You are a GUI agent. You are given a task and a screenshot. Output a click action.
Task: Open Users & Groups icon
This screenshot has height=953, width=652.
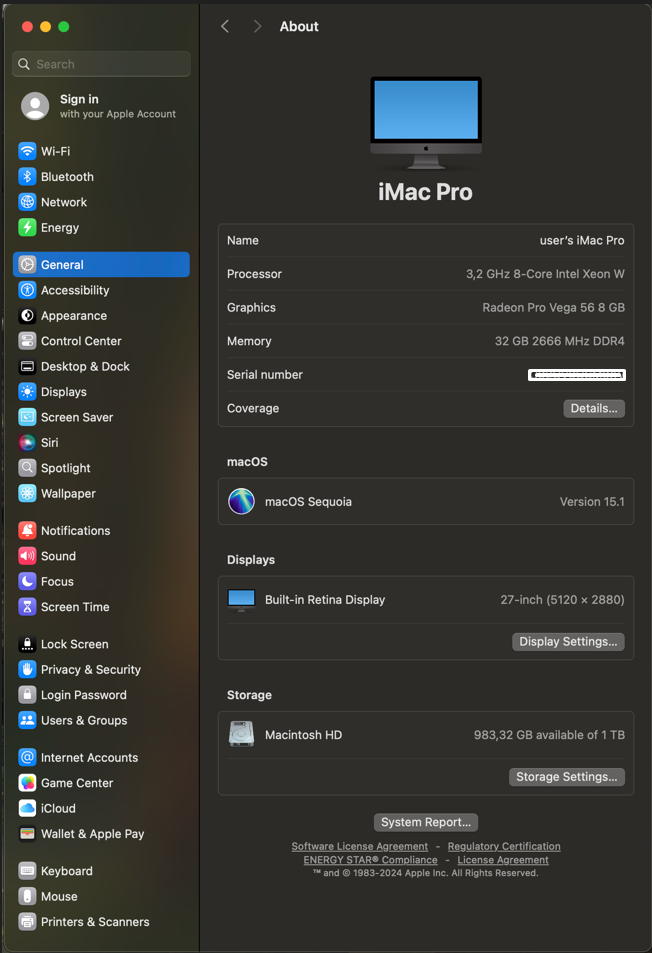coord(27,720)
